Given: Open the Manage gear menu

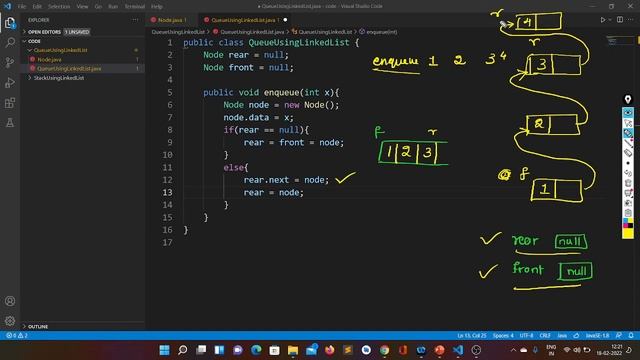Looking at the screenshot, I should [x=10, y=321].
